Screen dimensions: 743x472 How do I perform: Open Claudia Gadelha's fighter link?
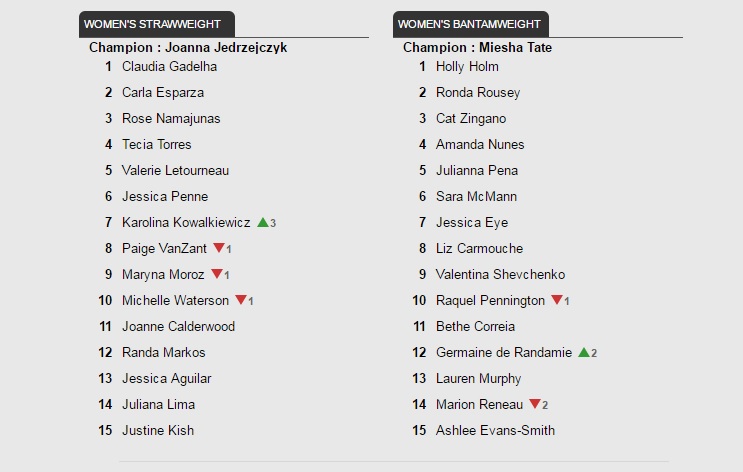(x=170, y=66)
